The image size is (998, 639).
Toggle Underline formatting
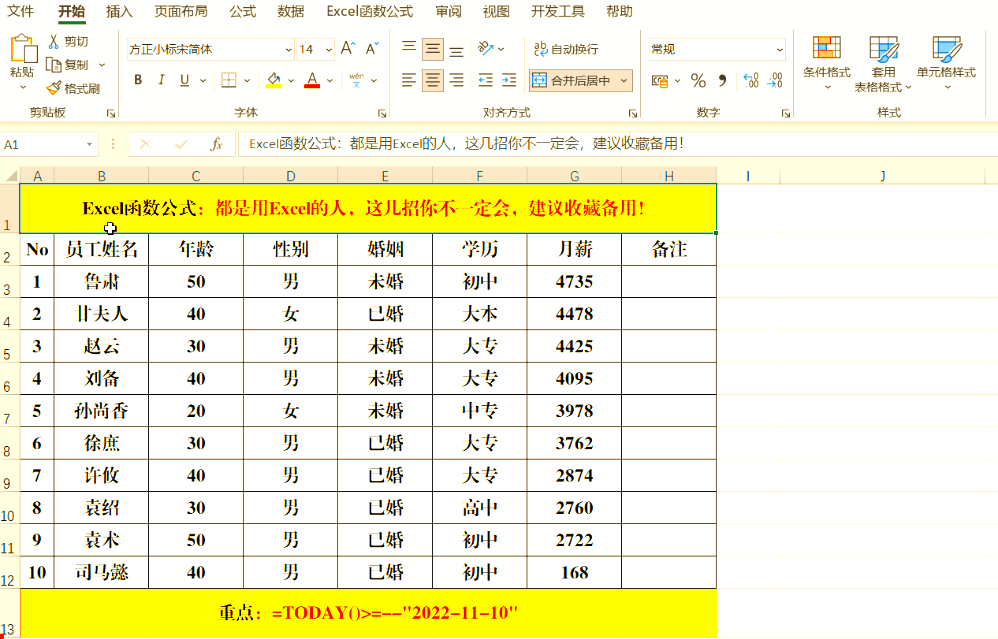coord(185,80)
